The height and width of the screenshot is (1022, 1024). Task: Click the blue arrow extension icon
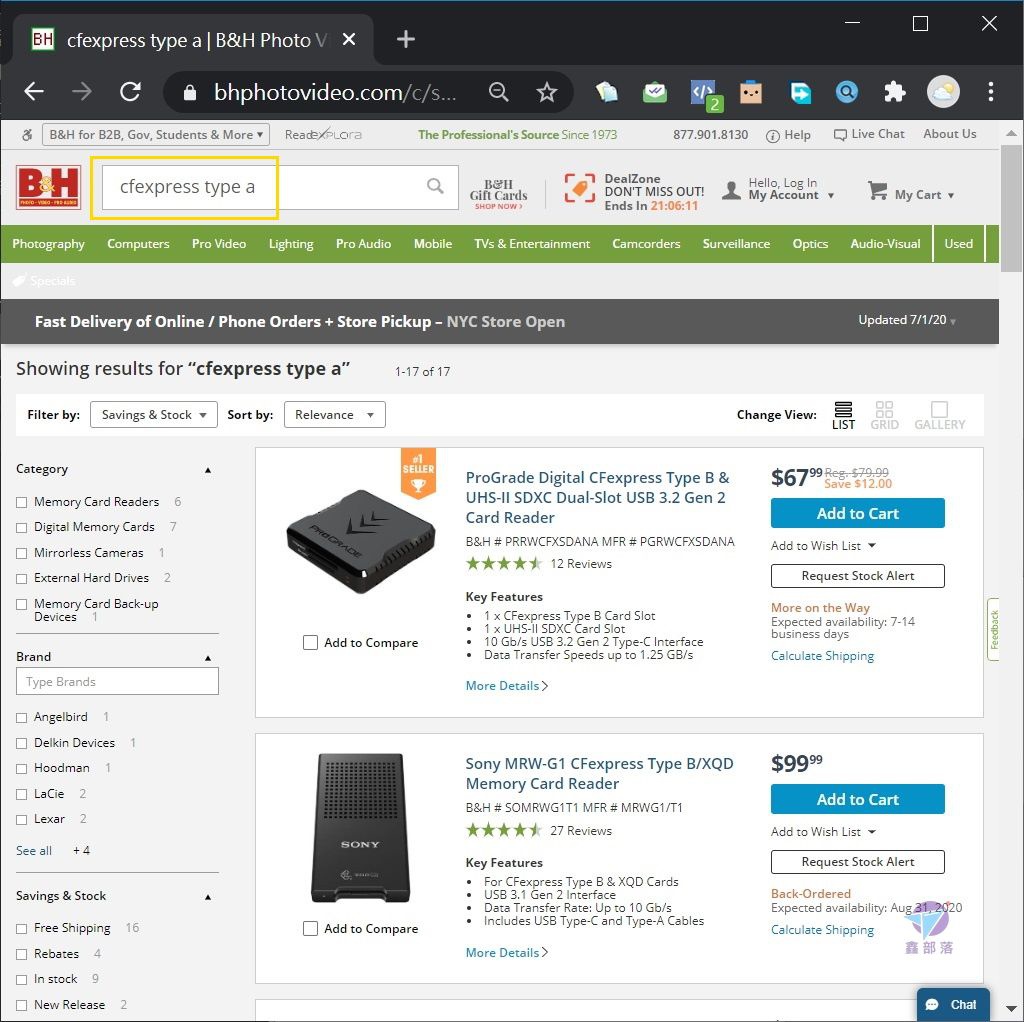[799, 92]
